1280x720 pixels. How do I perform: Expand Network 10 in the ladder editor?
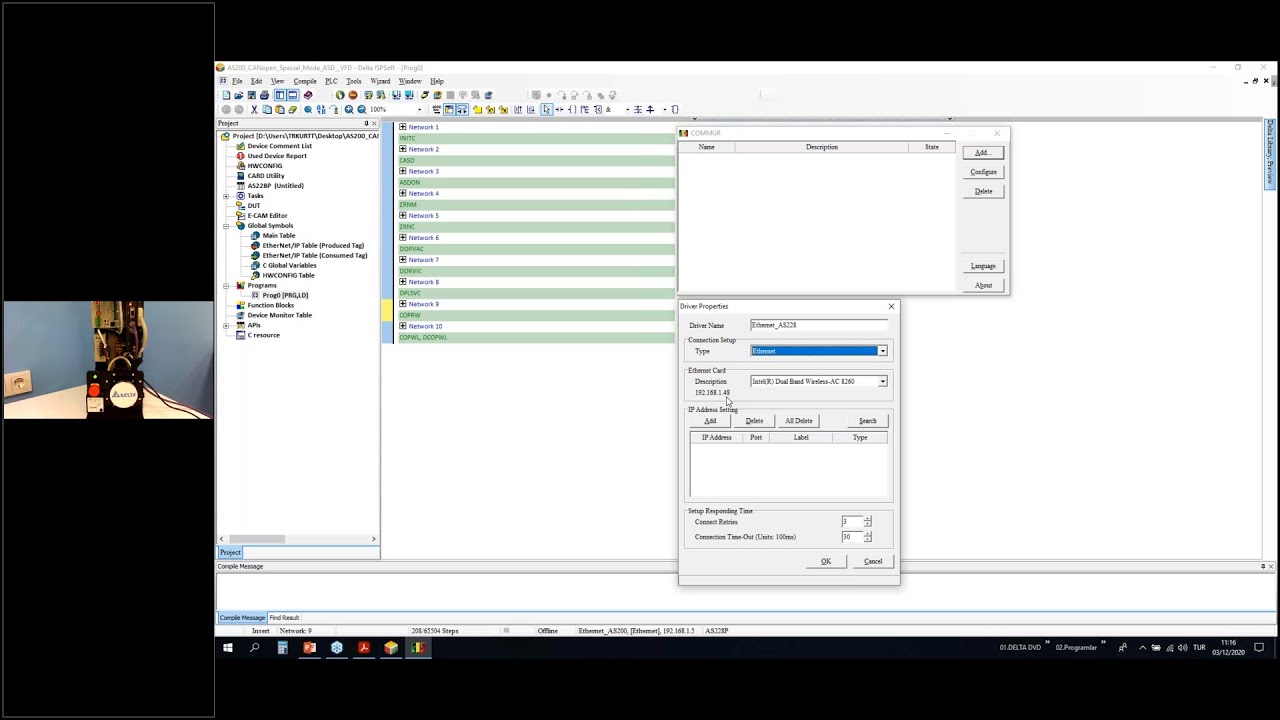402,326
